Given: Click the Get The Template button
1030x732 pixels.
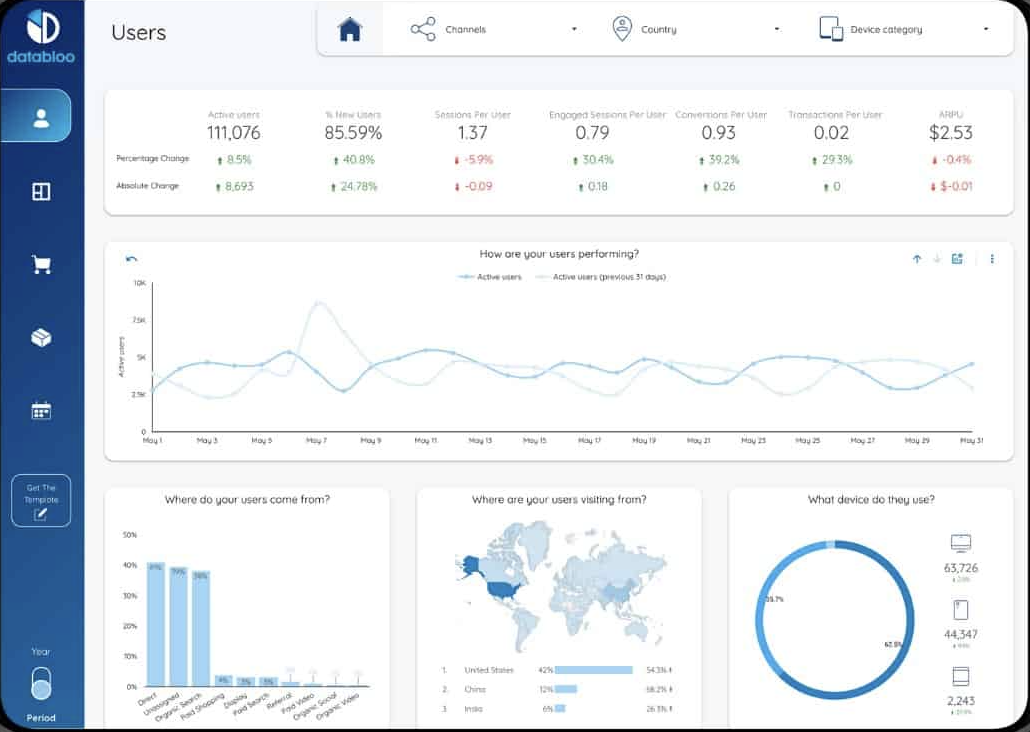Looking at the screenshot, I should coord(41,499).
